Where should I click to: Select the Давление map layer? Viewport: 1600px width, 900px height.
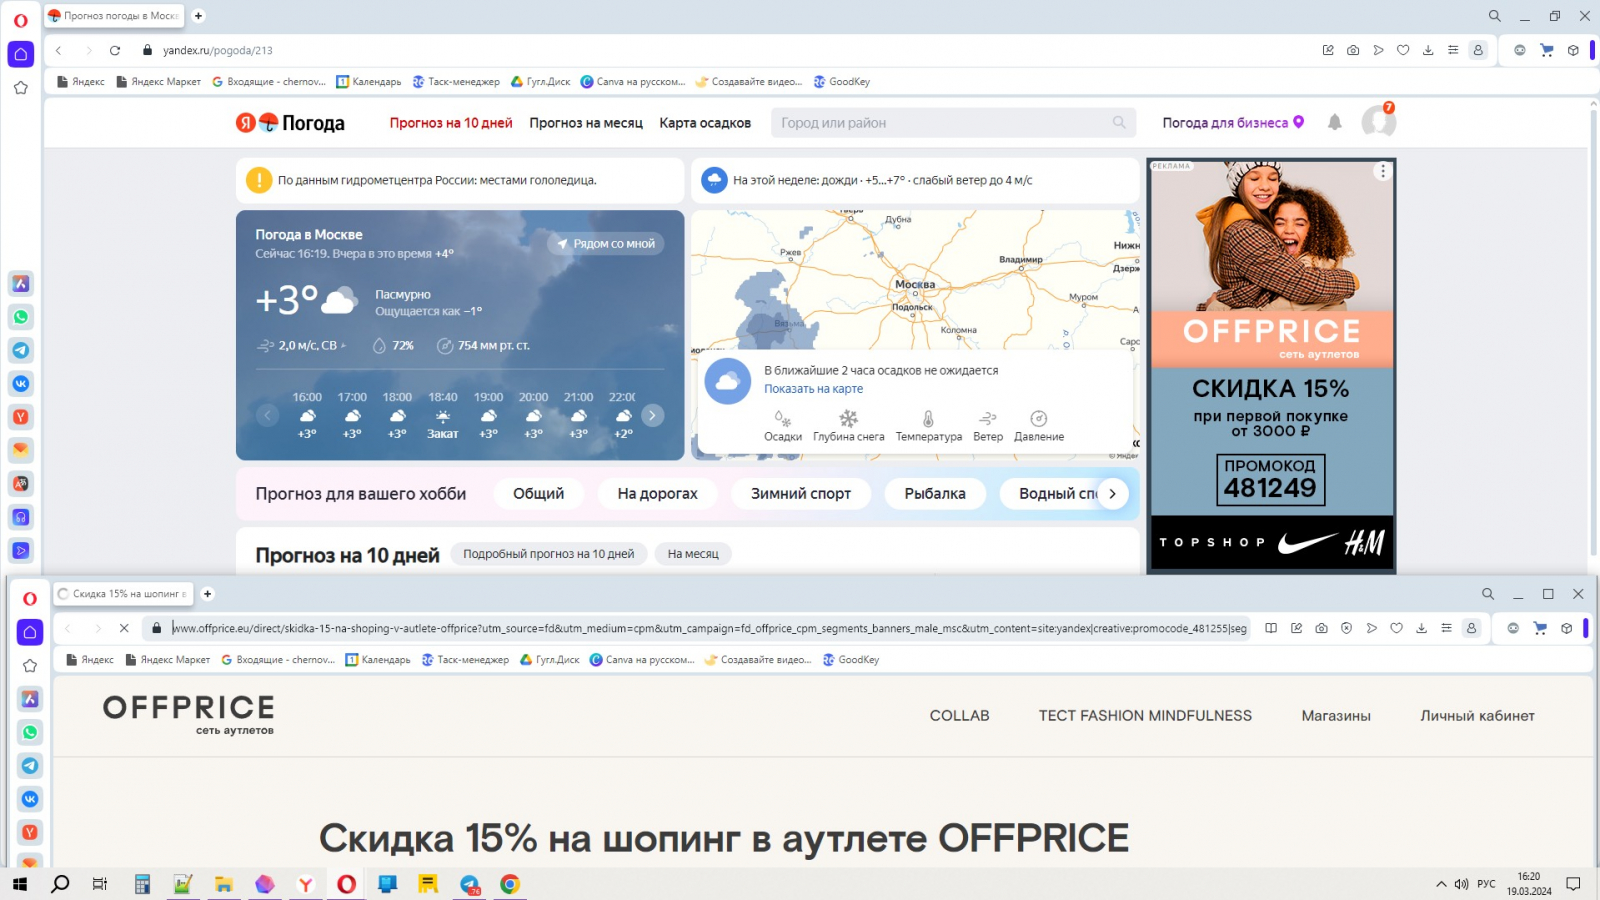pyautogui.click(x=1039, y=425)
